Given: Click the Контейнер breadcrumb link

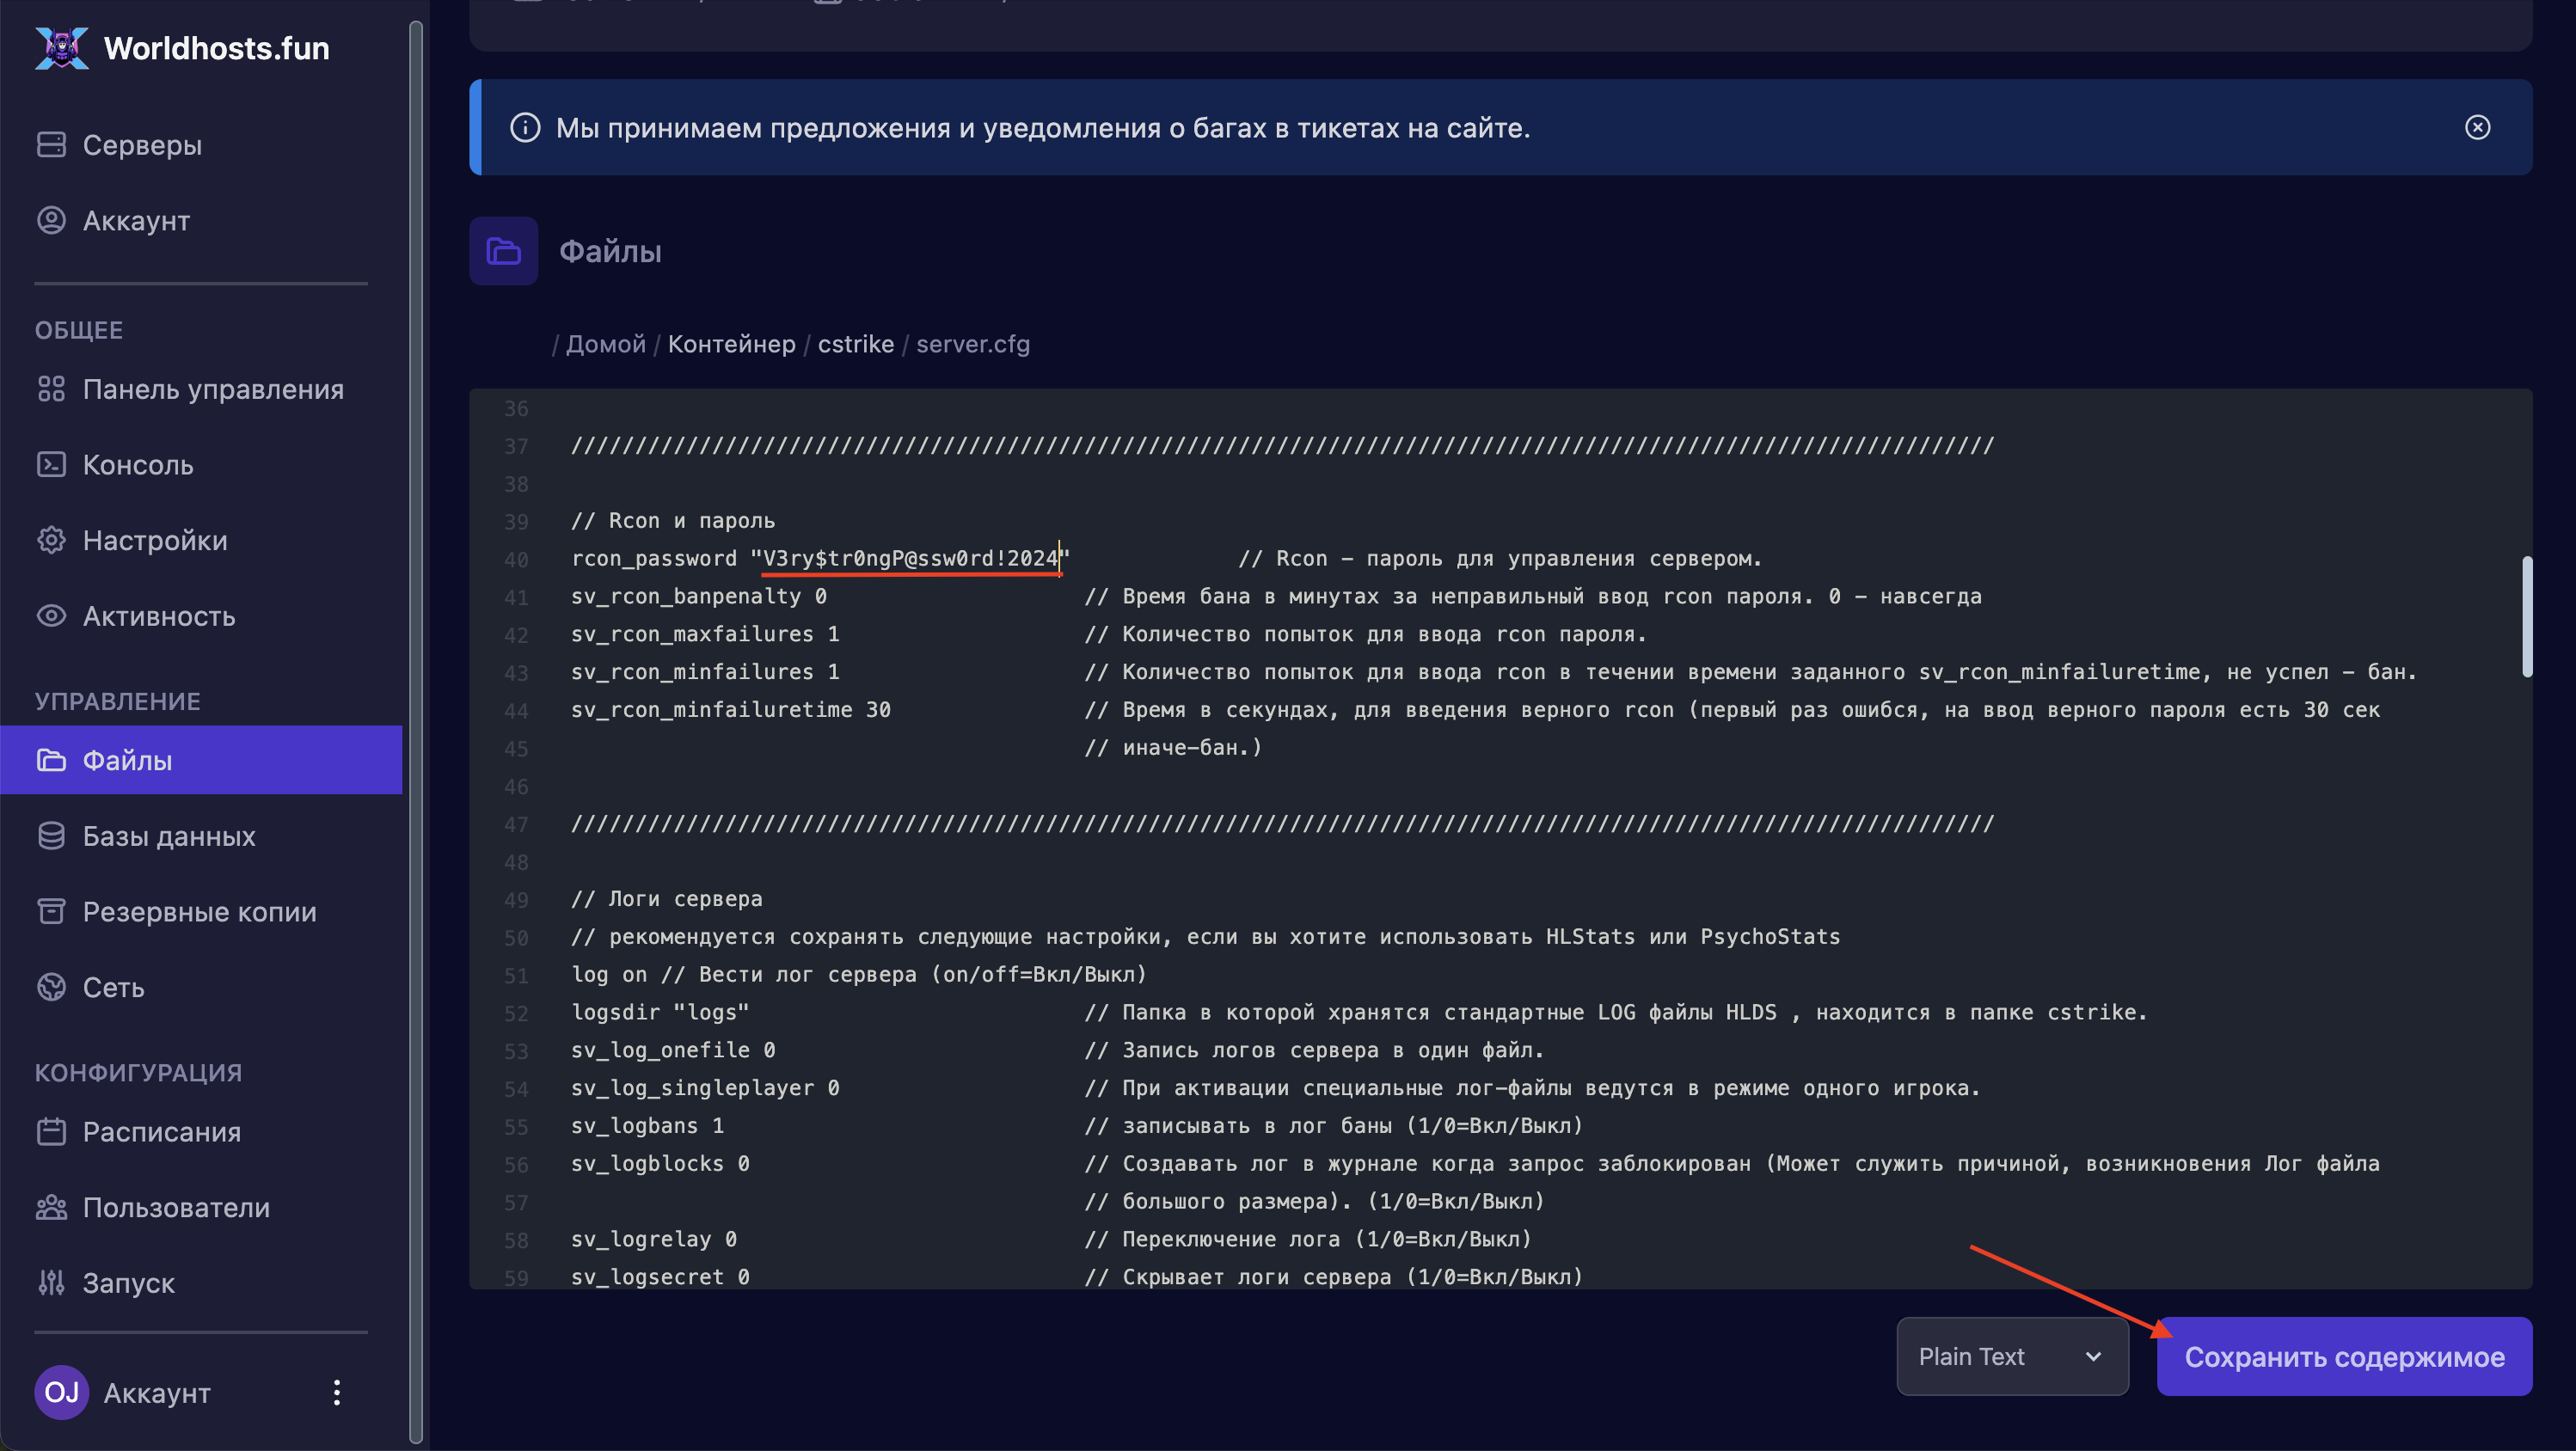Looking at the screenshot, I should pos(731,344).
